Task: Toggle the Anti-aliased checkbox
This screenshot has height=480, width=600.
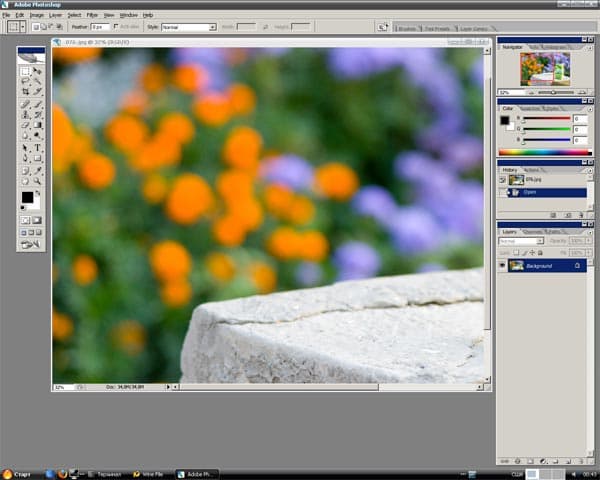Action: (x=116, y=27)
